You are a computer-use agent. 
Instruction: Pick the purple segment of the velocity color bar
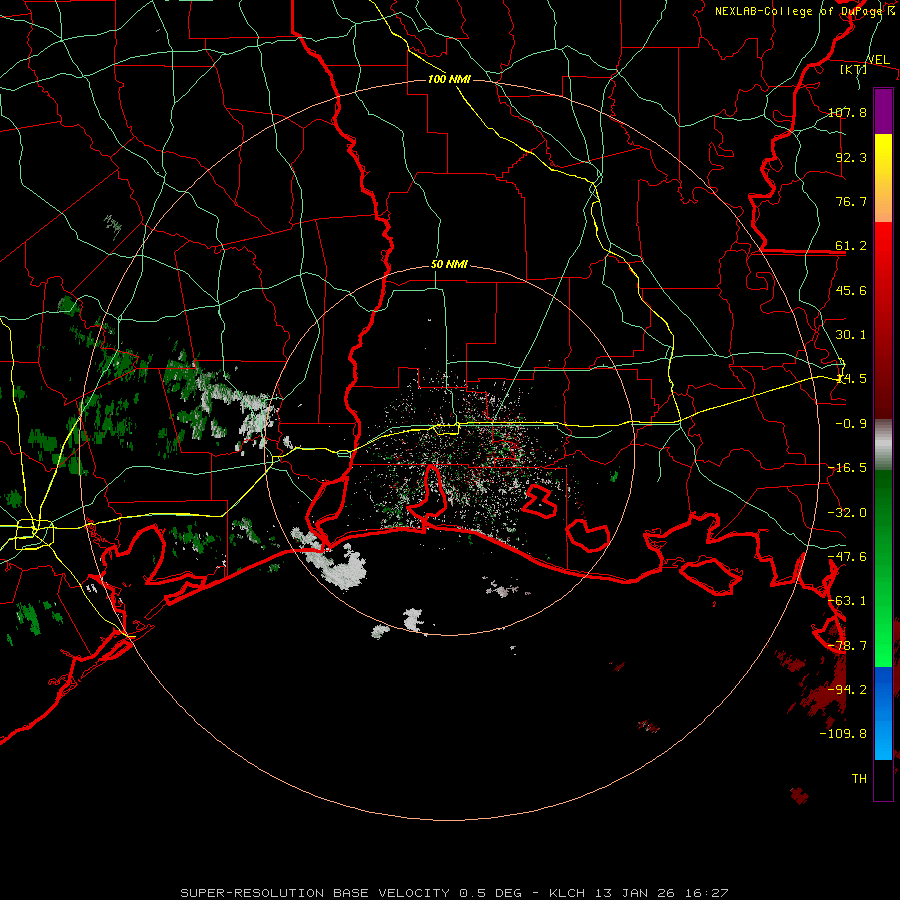click(x=883, y=111)
